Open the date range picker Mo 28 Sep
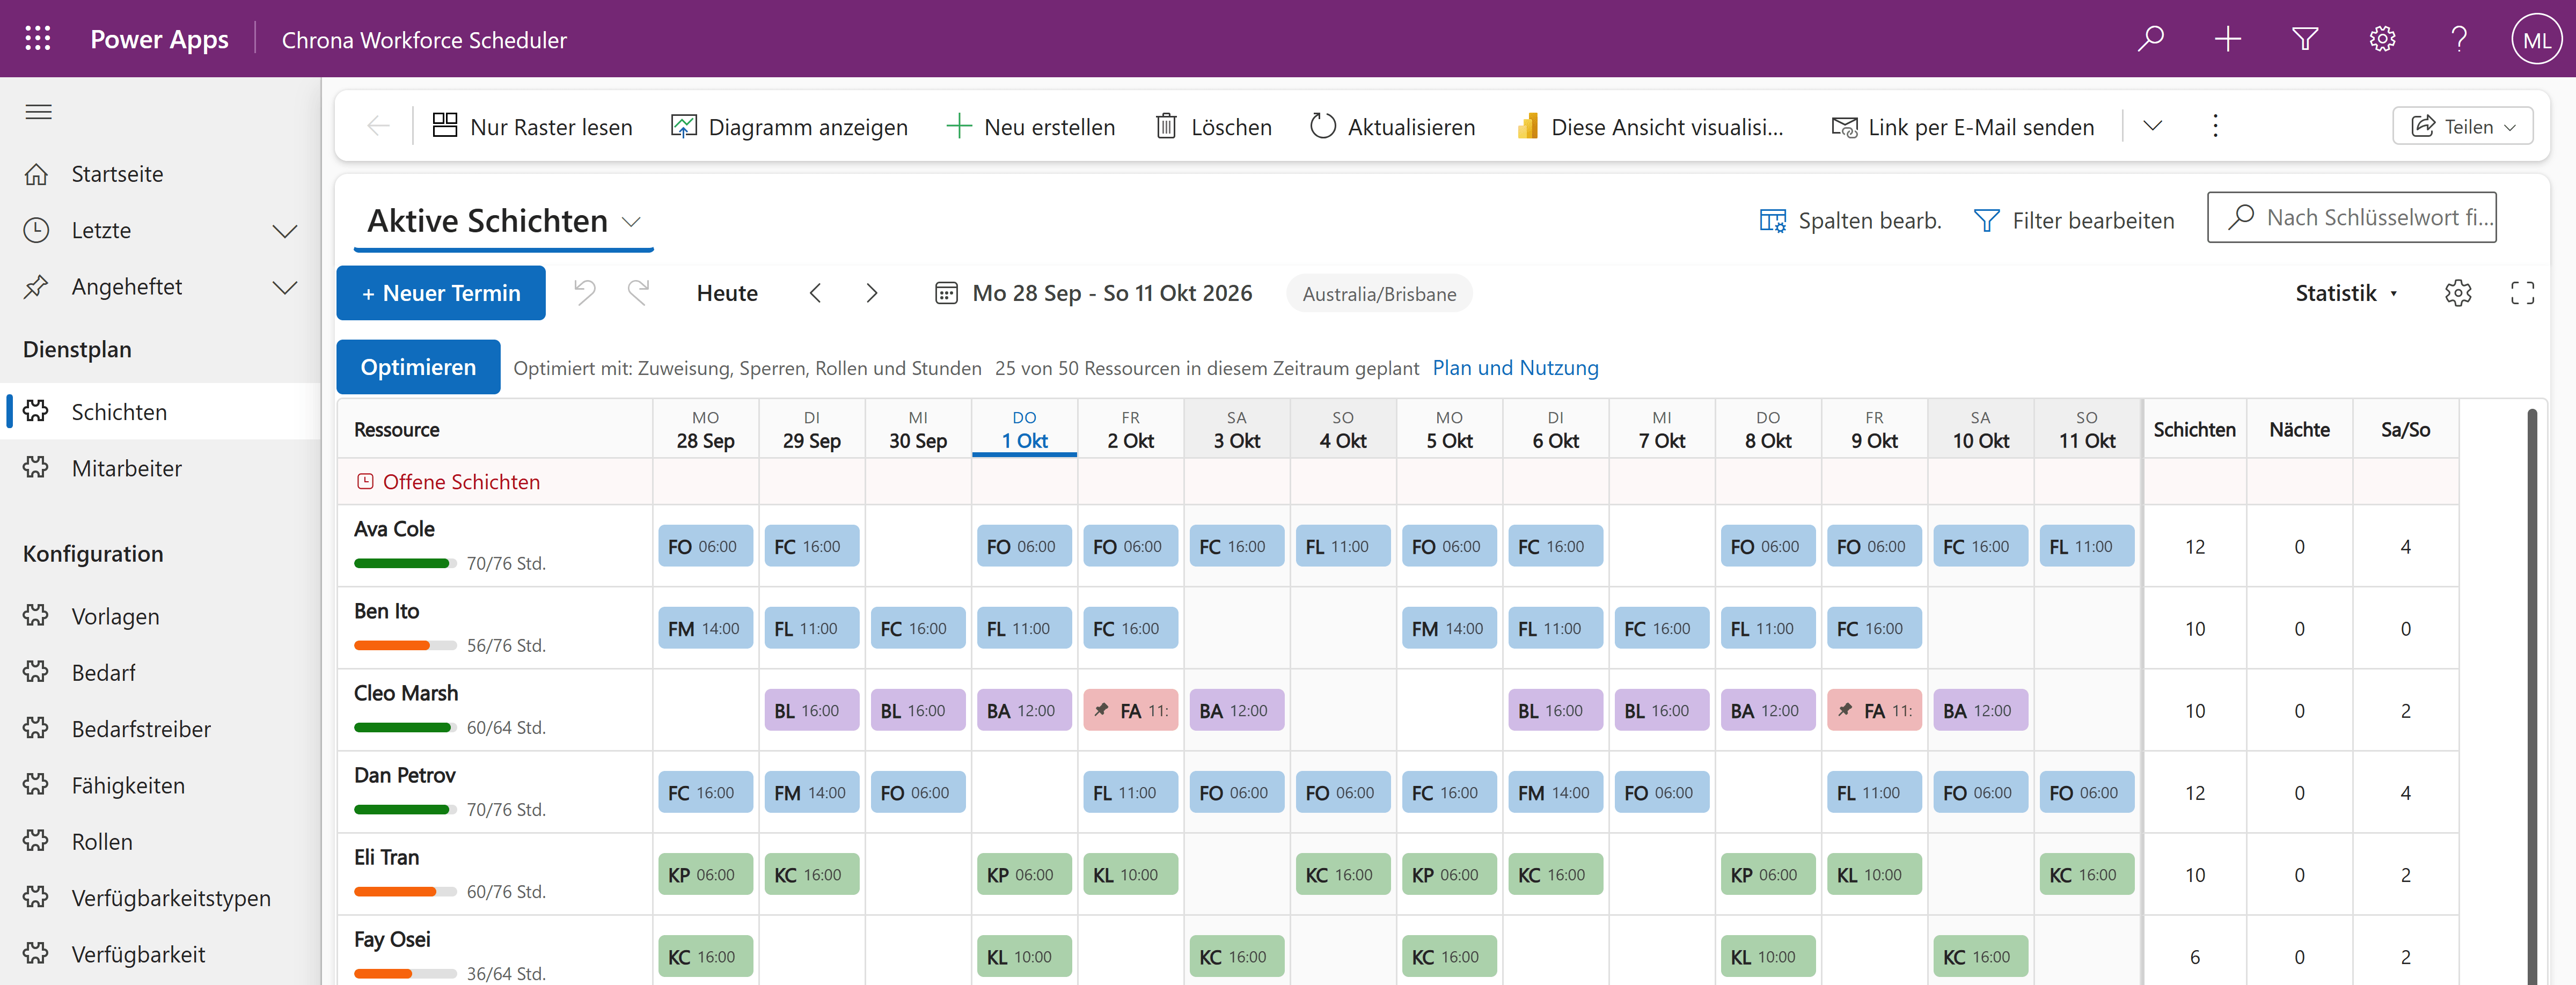 click(x=1093, y=293)
